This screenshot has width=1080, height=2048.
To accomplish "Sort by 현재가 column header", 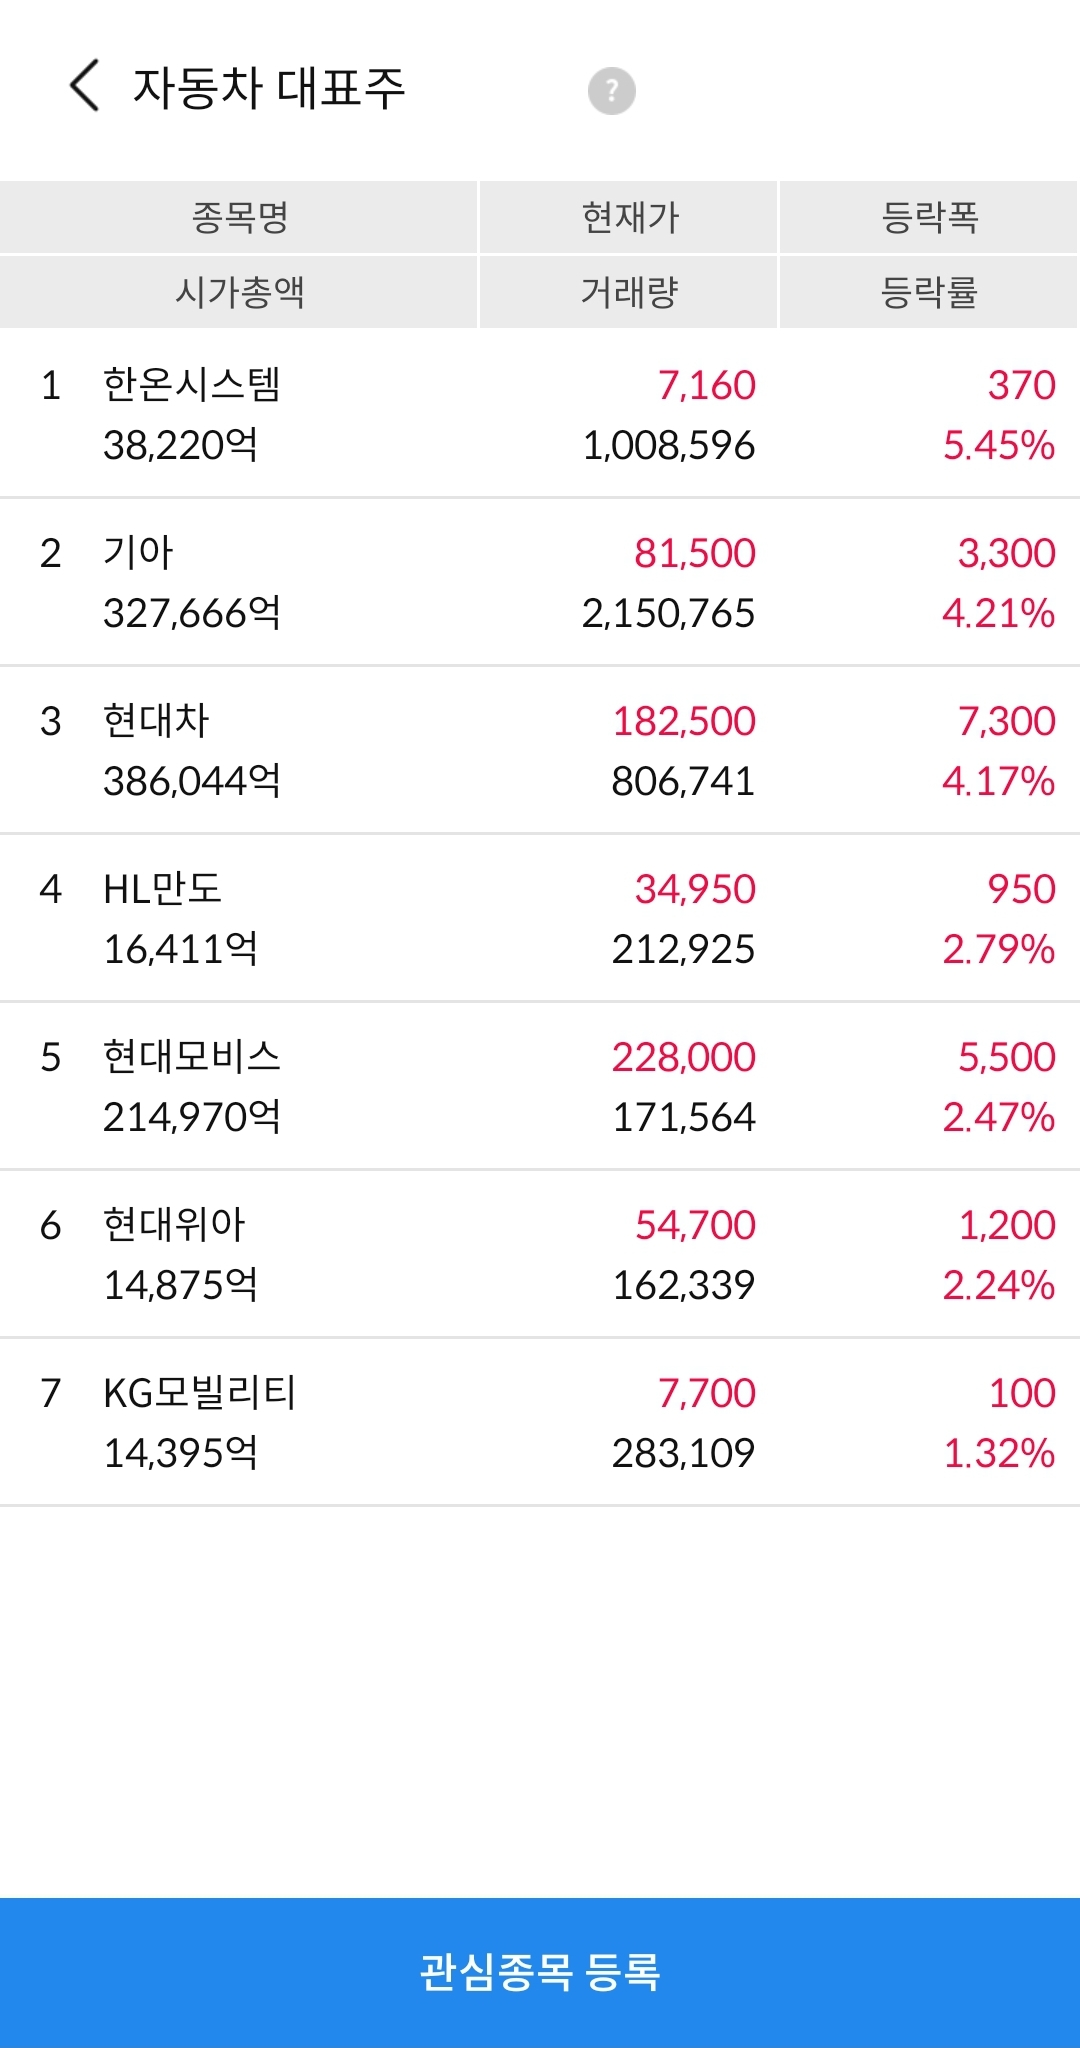I will click(x=629, y=217).
